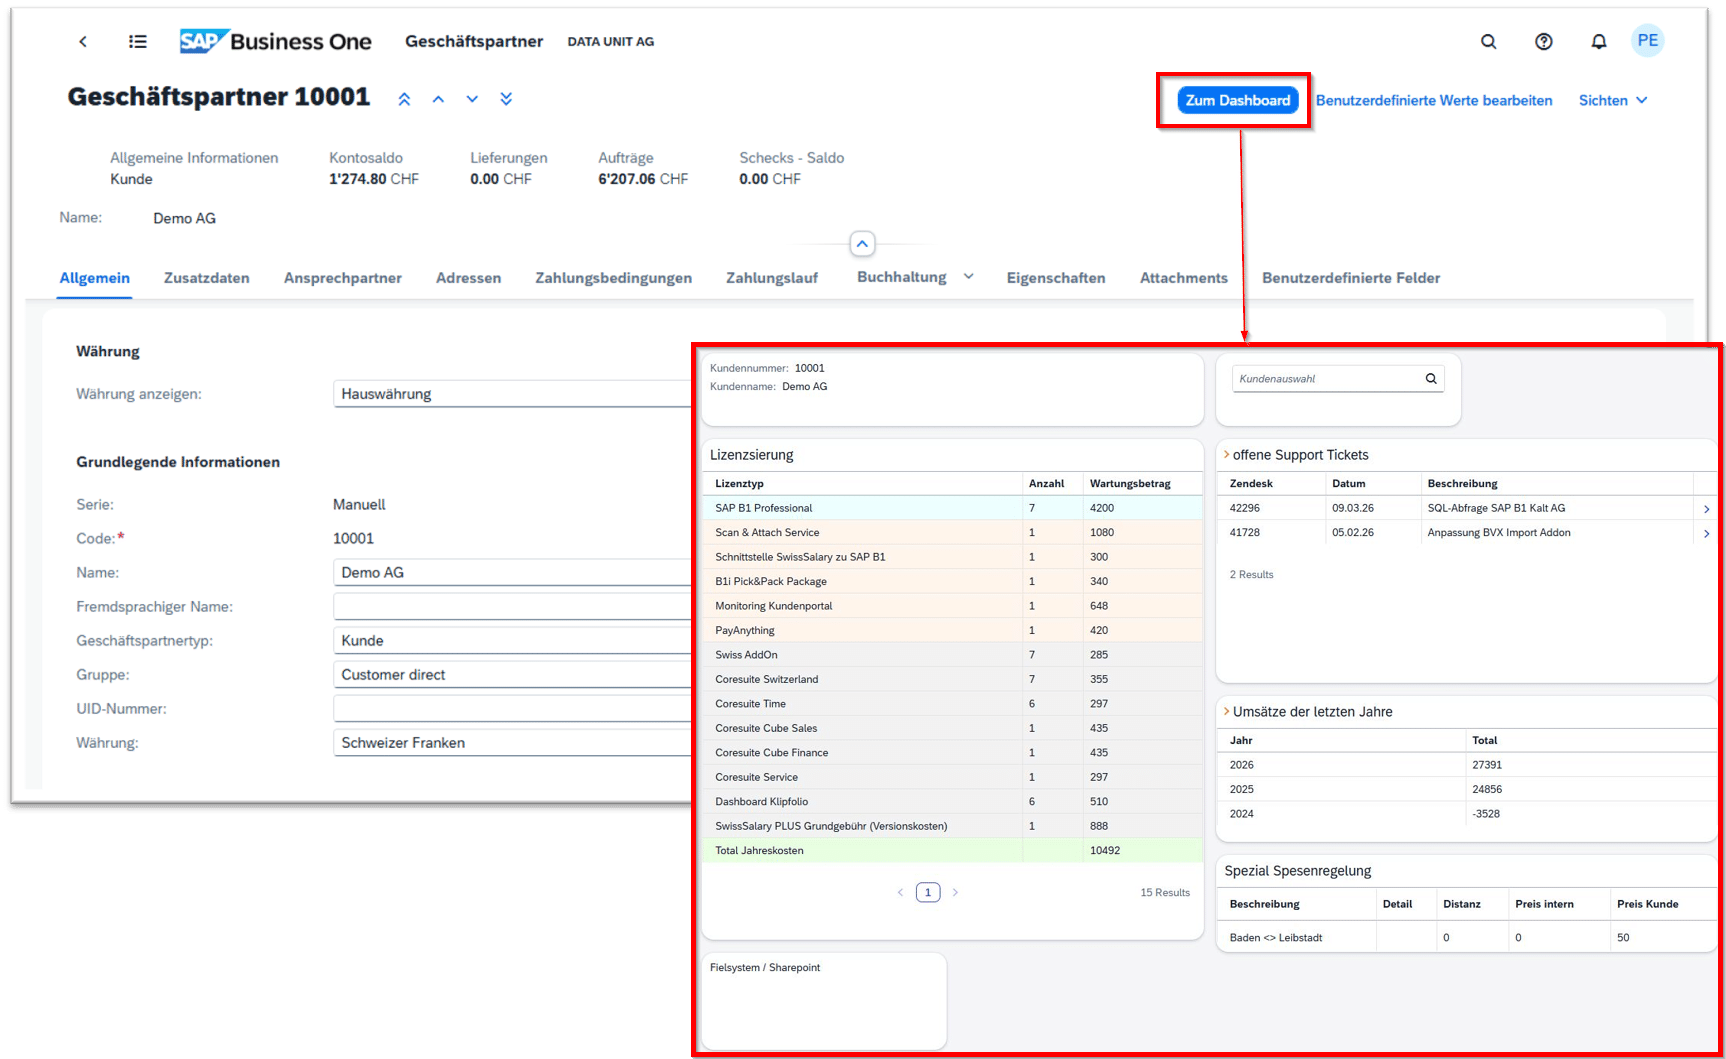
Task: Open the Buchhaltung tab
Action: pyautogui.click(x=902, y=277)
